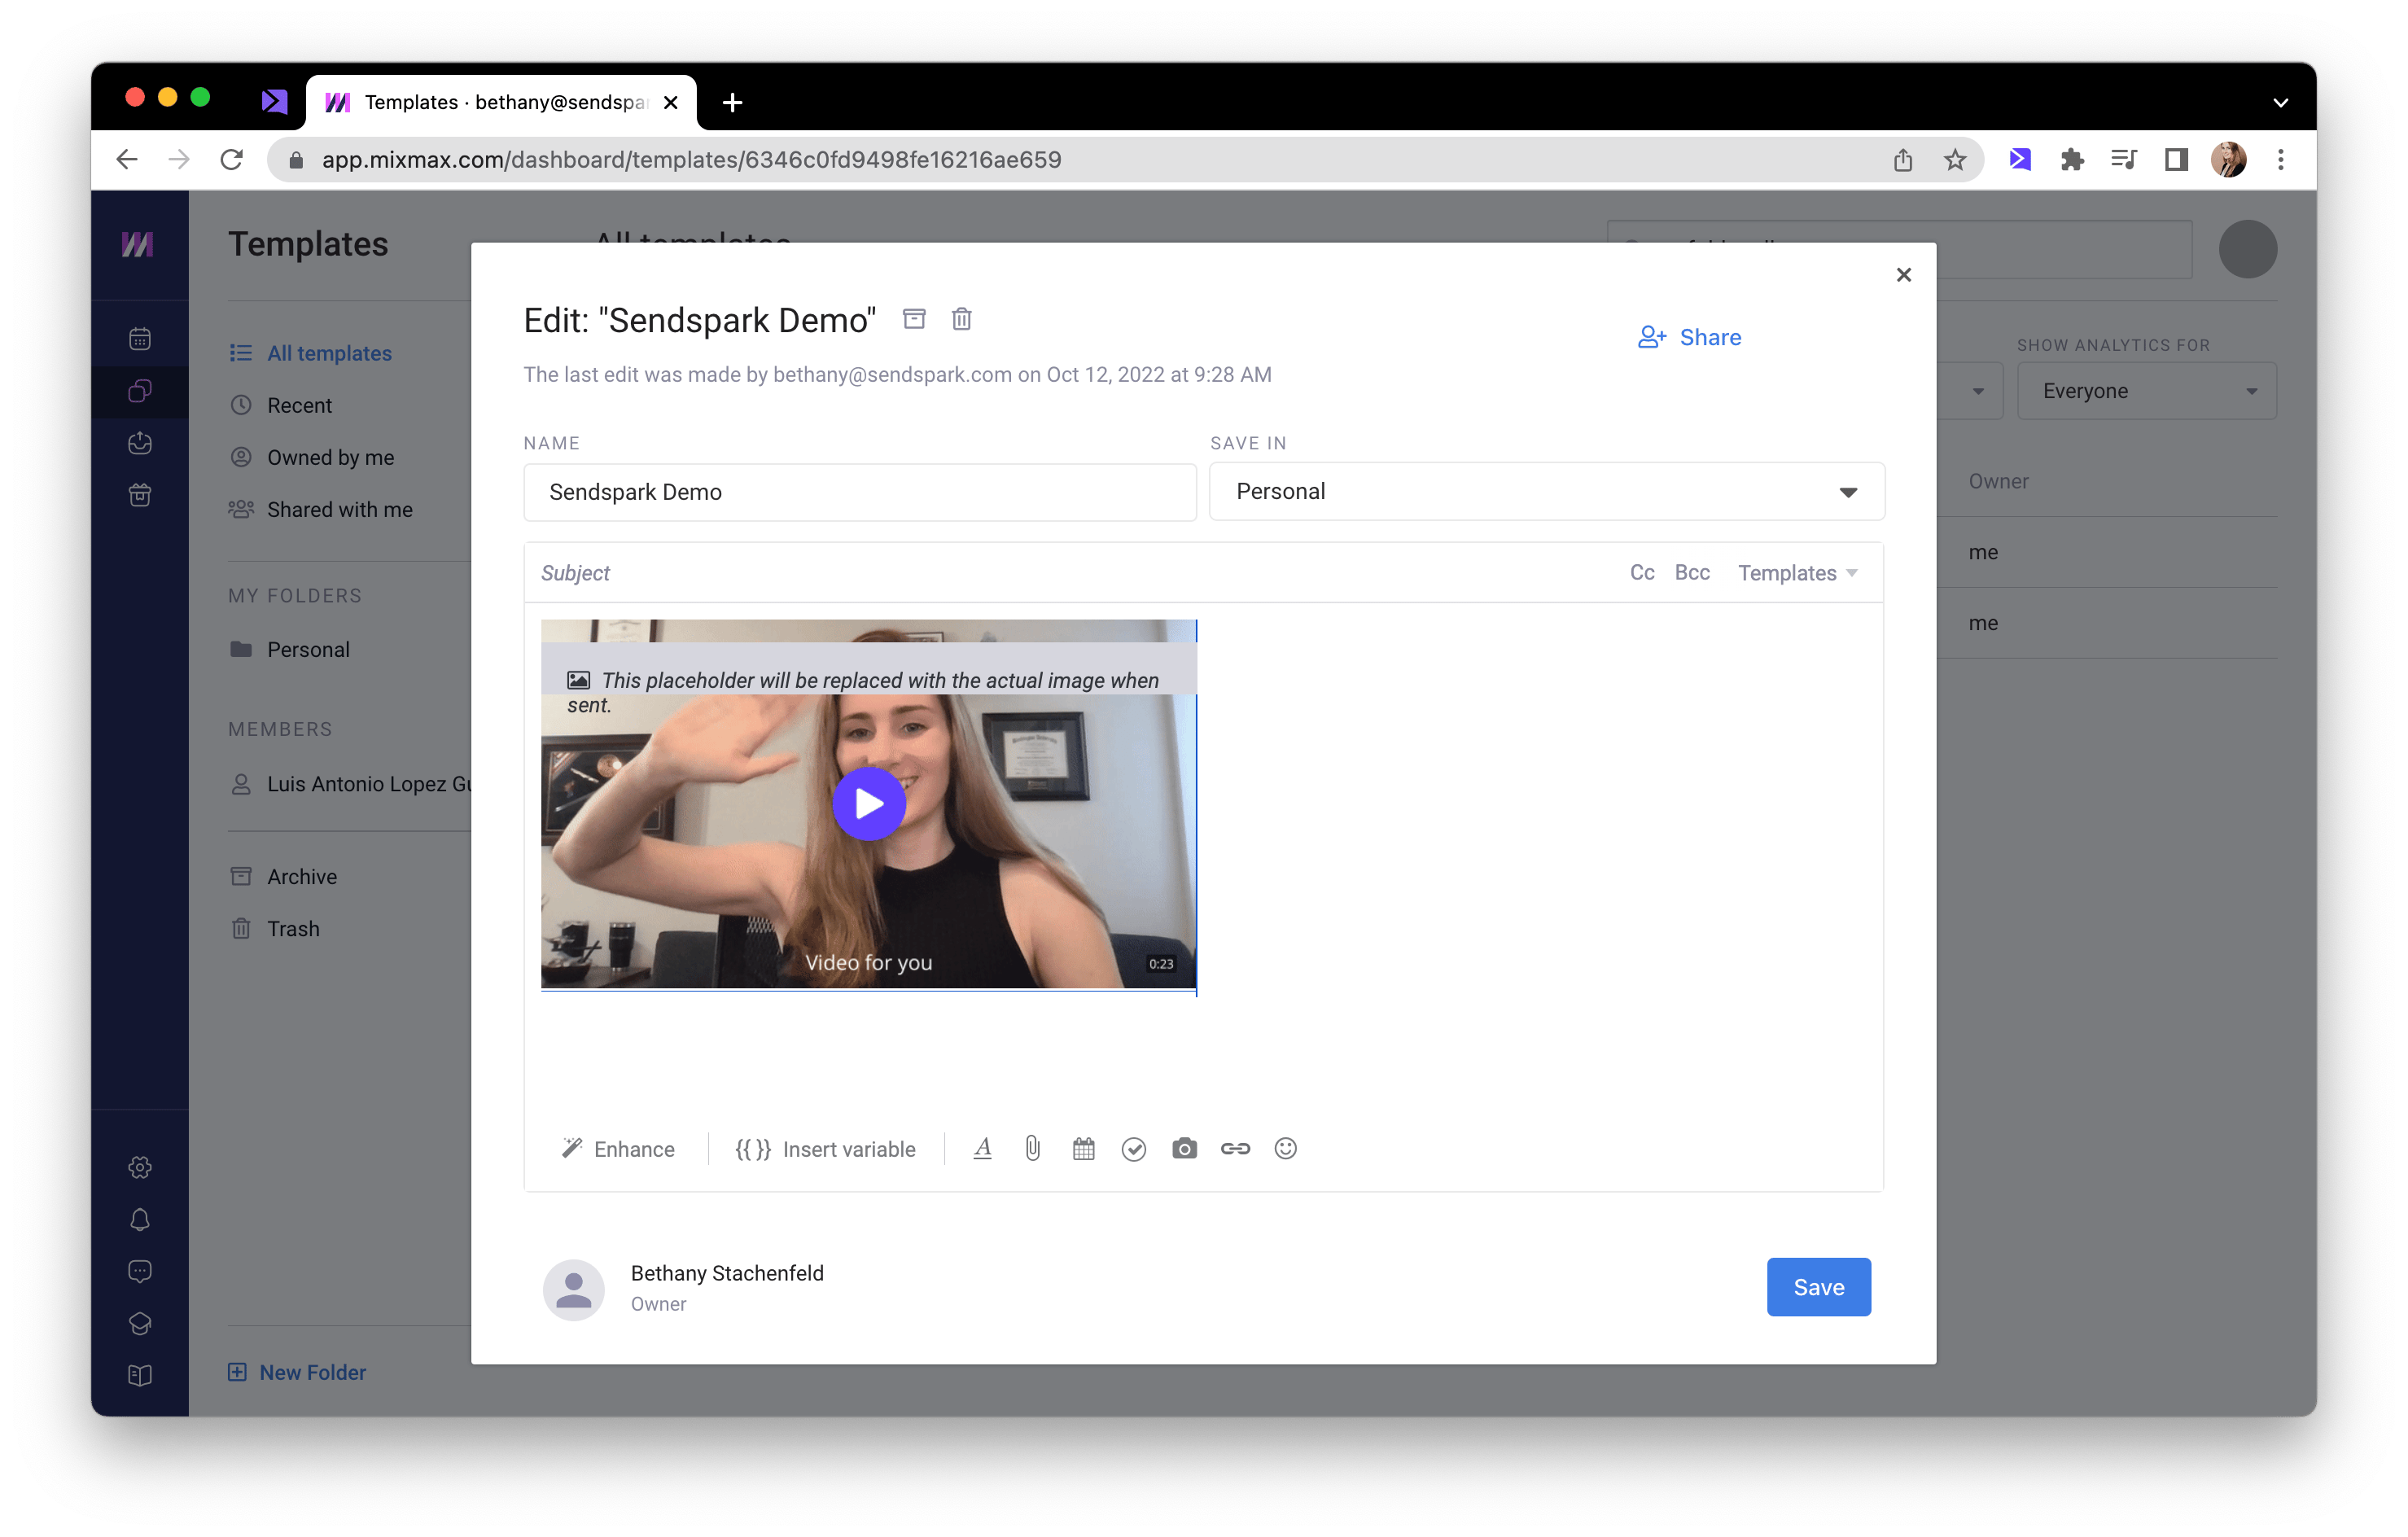Close the Edit template dialog

point(1903,275)
